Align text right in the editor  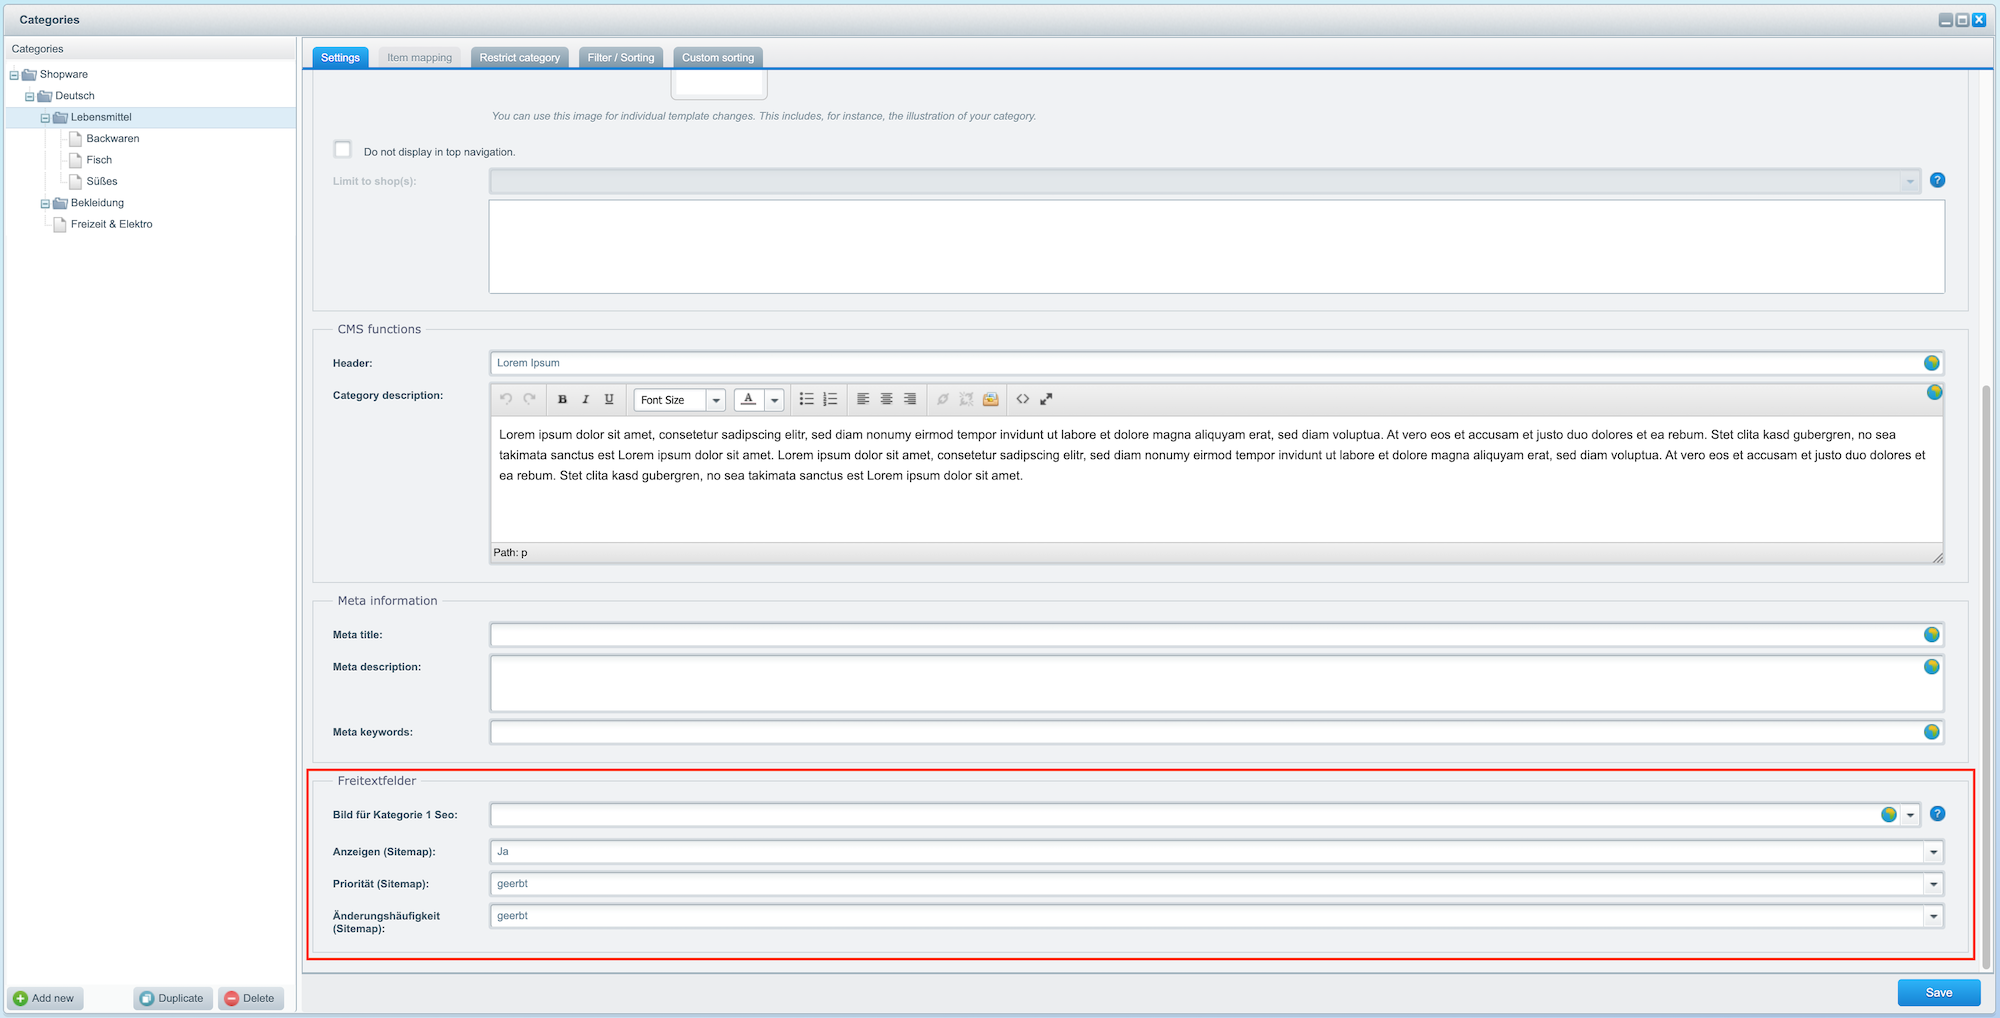pos(910,399)
